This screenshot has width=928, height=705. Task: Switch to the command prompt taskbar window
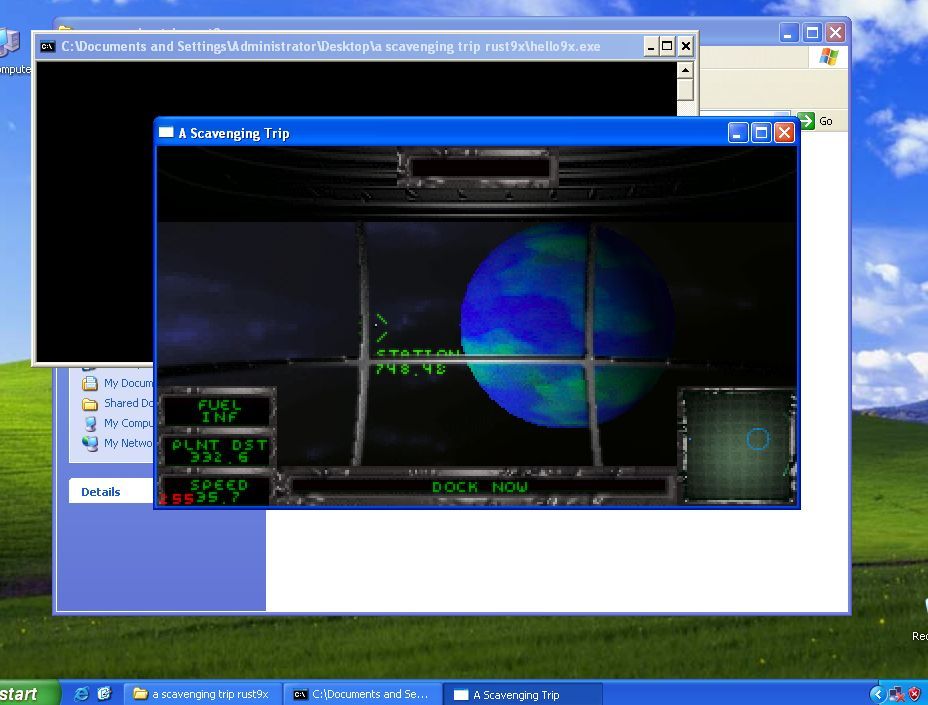click(x=363, y=694)
